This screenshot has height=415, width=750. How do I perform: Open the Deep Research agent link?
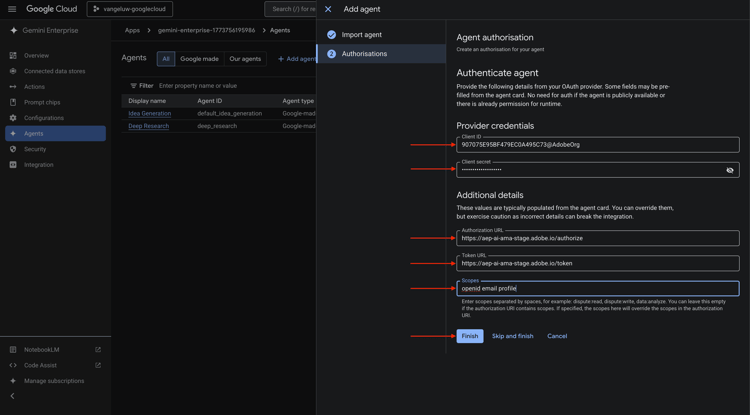coord(149,126)
